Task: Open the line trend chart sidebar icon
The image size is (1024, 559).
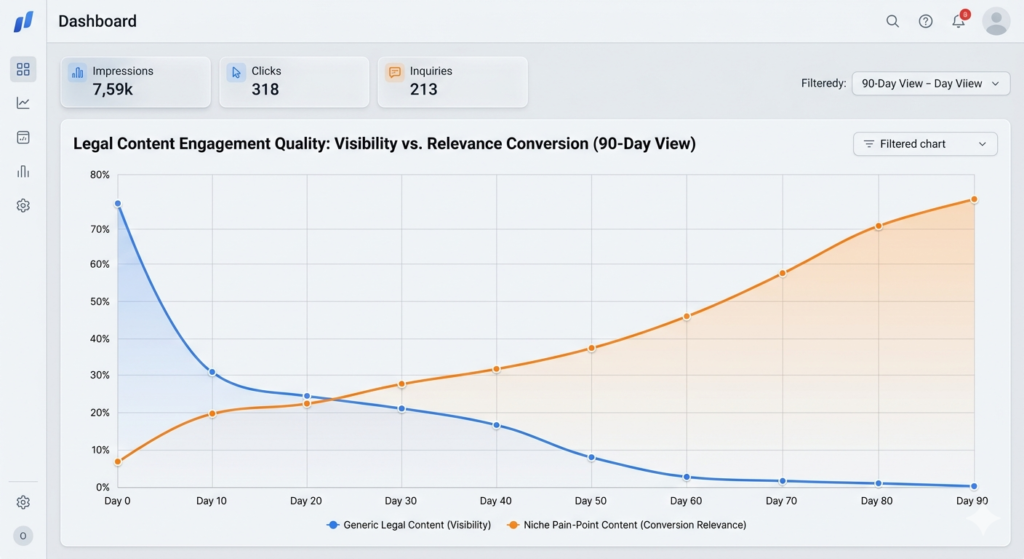Action: pos(23,103)
